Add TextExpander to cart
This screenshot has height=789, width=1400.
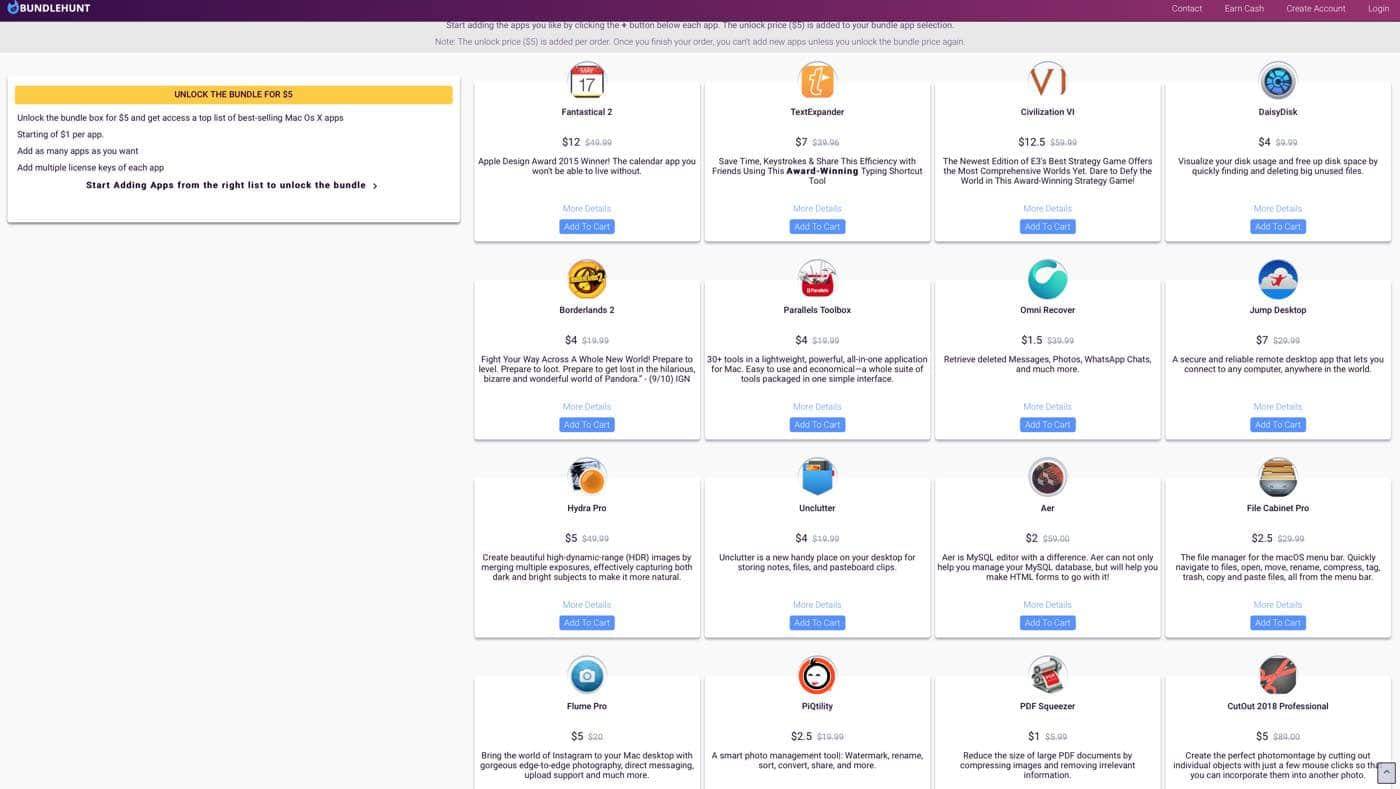click(817, 227)
